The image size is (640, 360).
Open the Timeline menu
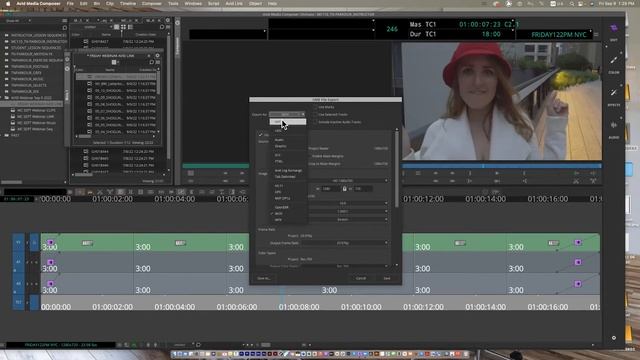point(128,4)
